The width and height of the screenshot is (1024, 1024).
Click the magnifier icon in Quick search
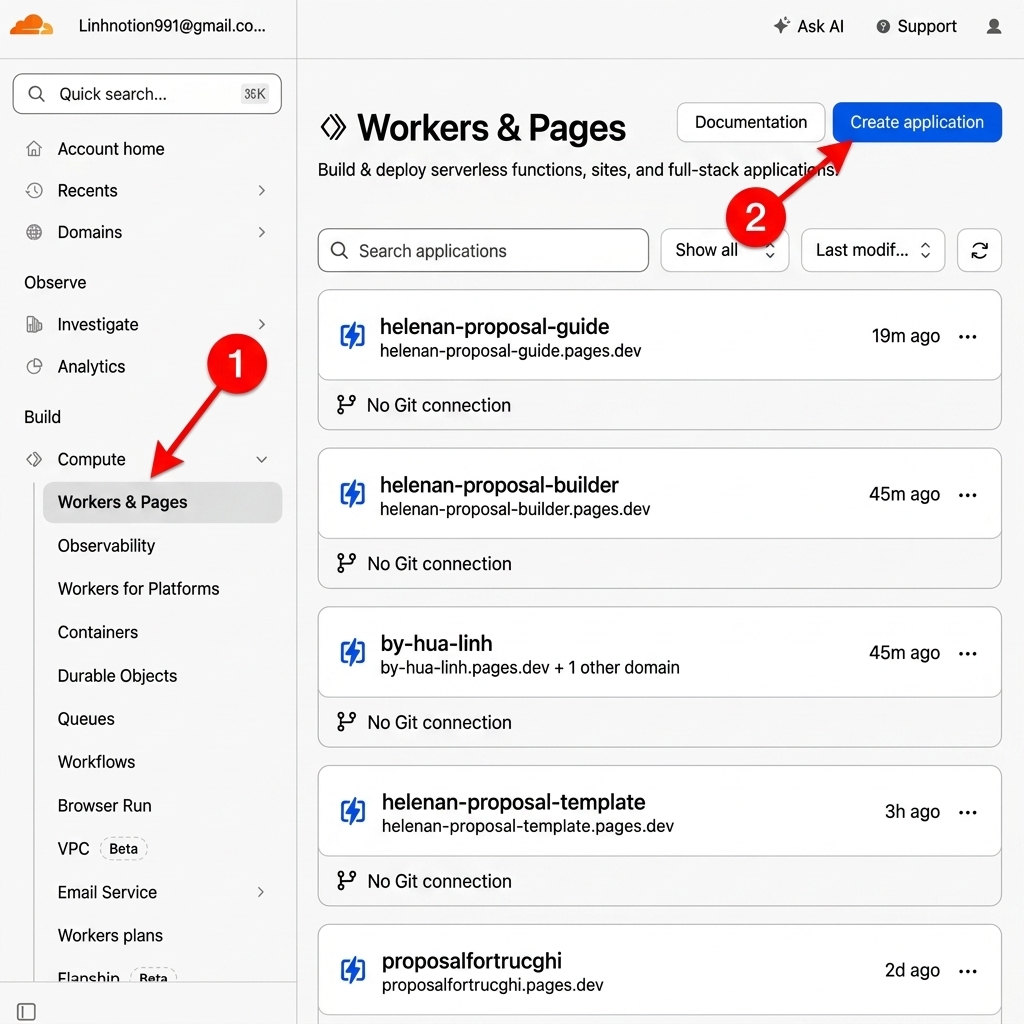(37, 94)
